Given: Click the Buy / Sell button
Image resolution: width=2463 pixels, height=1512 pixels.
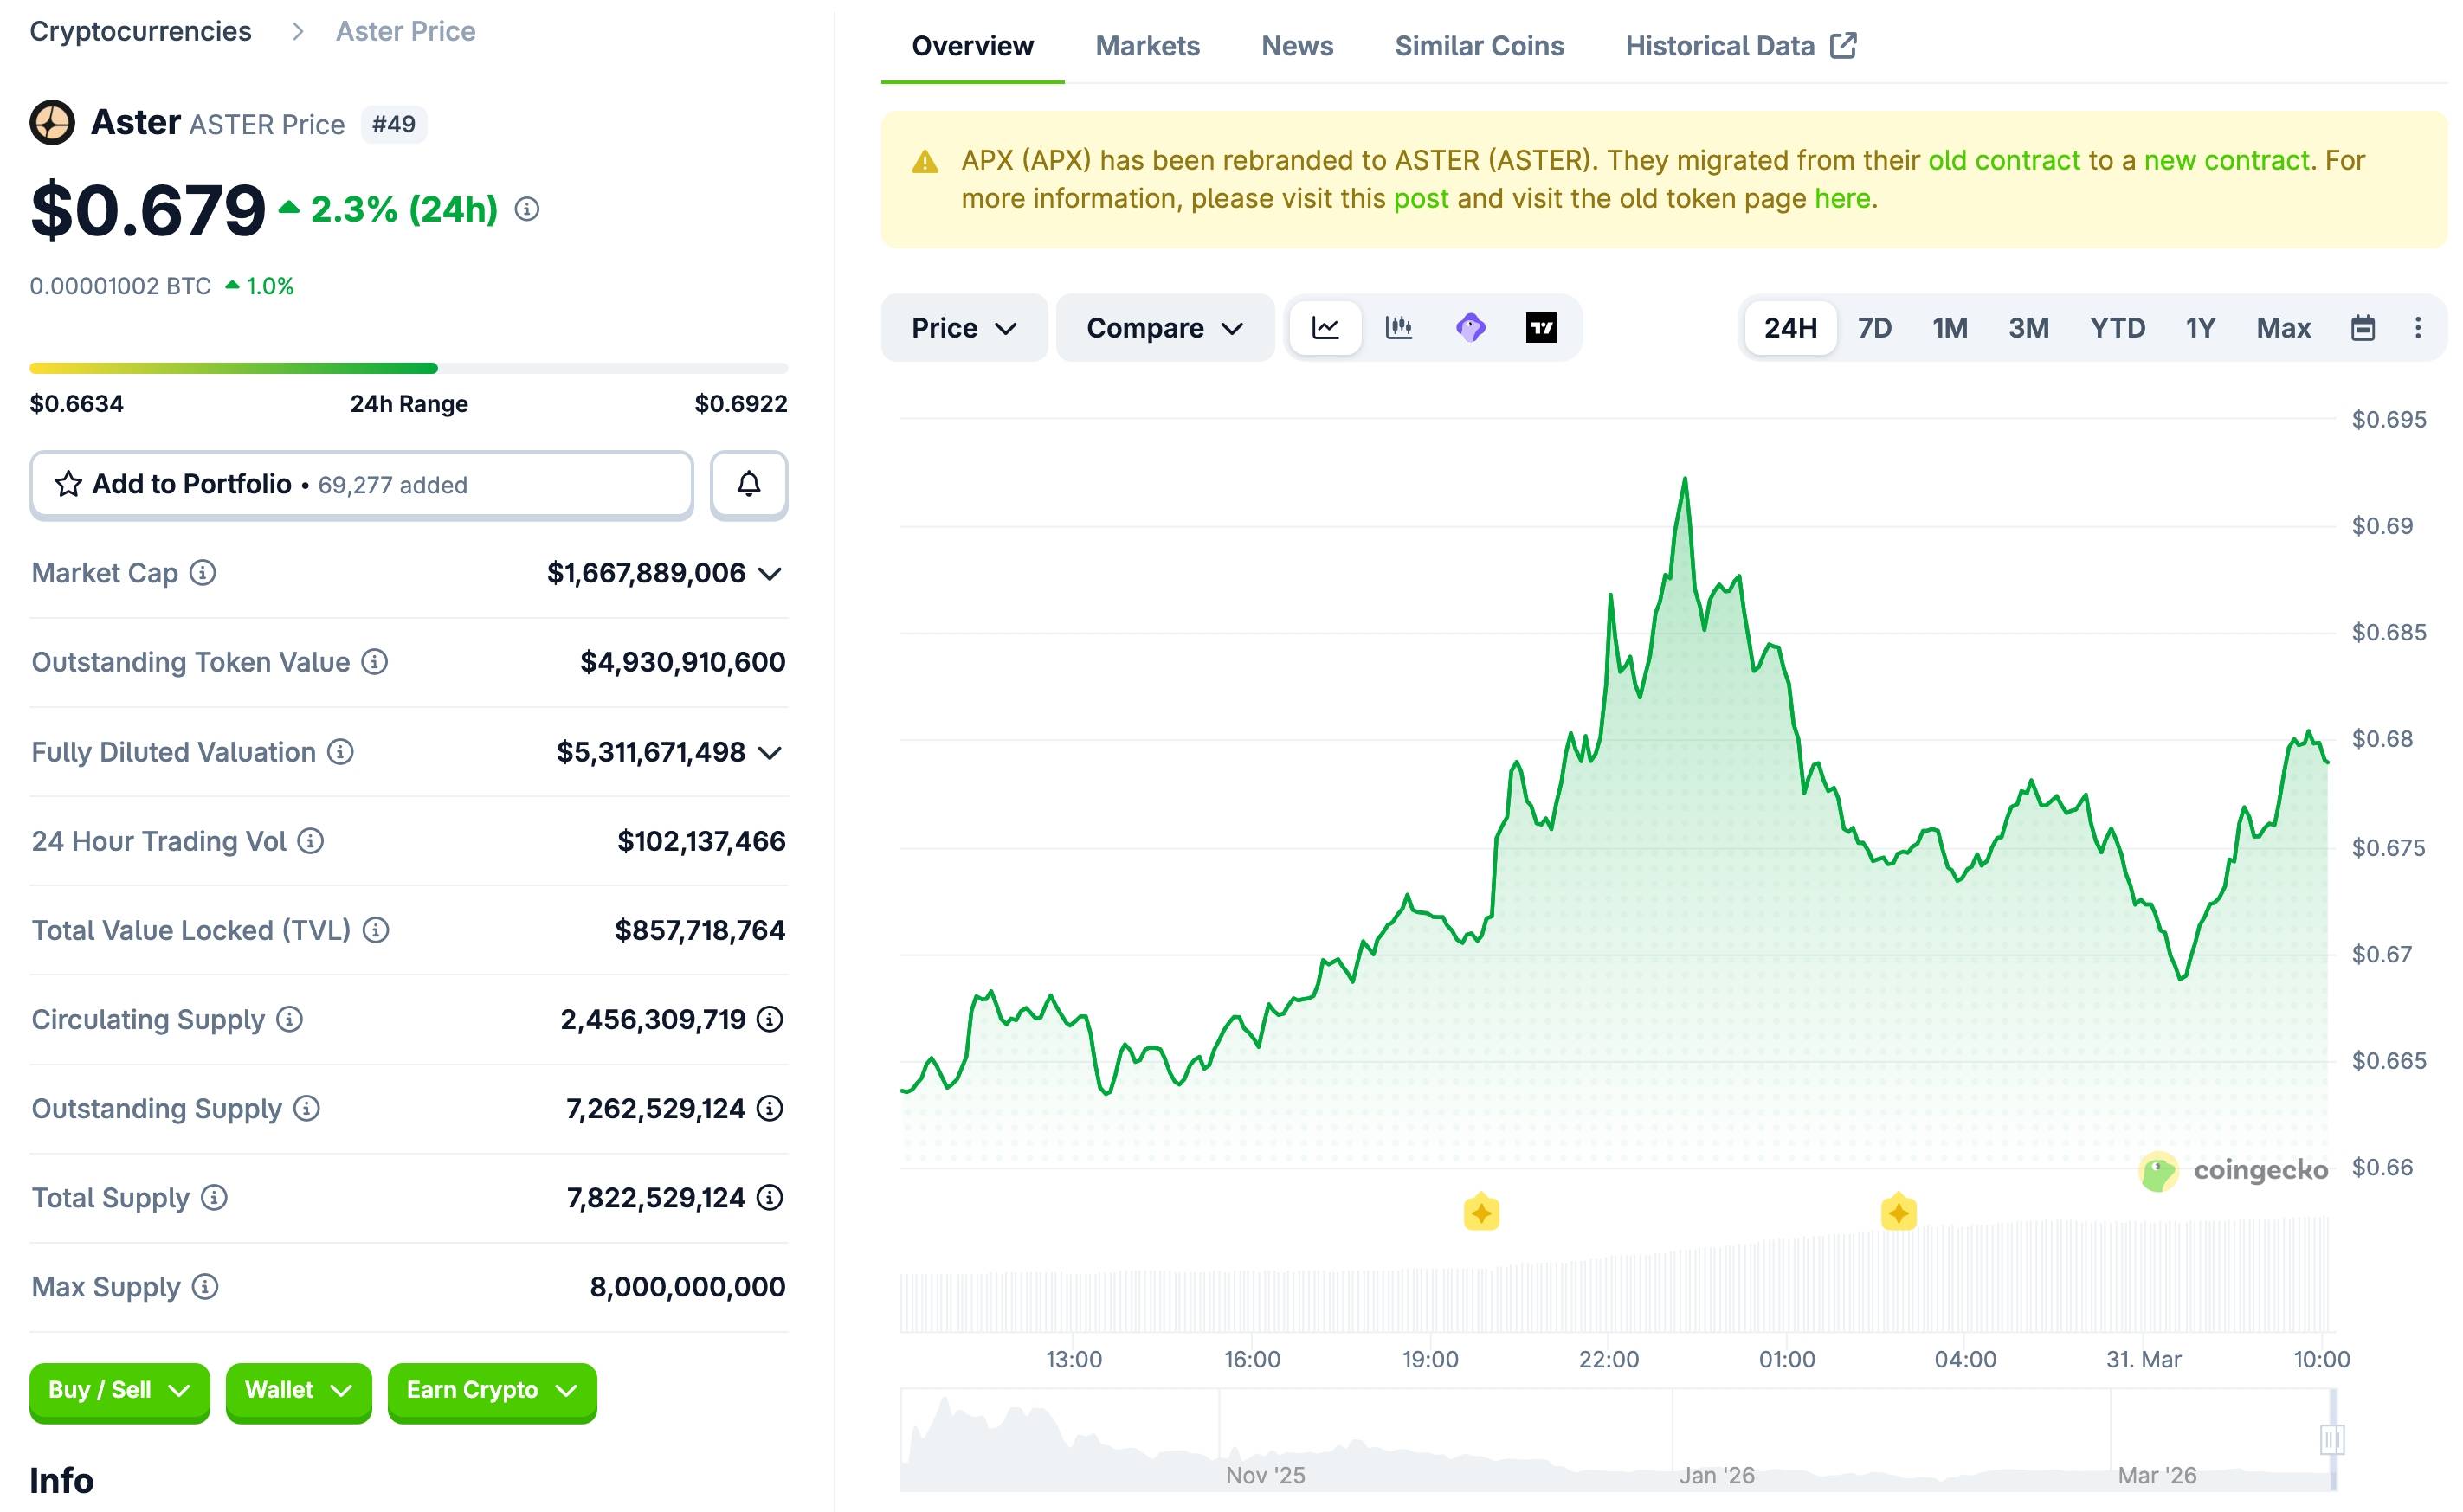Looking at the screenshot, I should click(118, 1390).
